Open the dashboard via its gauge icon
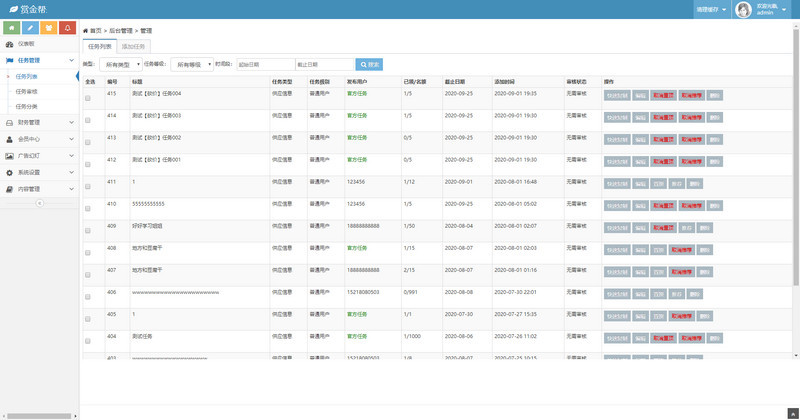The image size is (800, 420). (9, 44)
